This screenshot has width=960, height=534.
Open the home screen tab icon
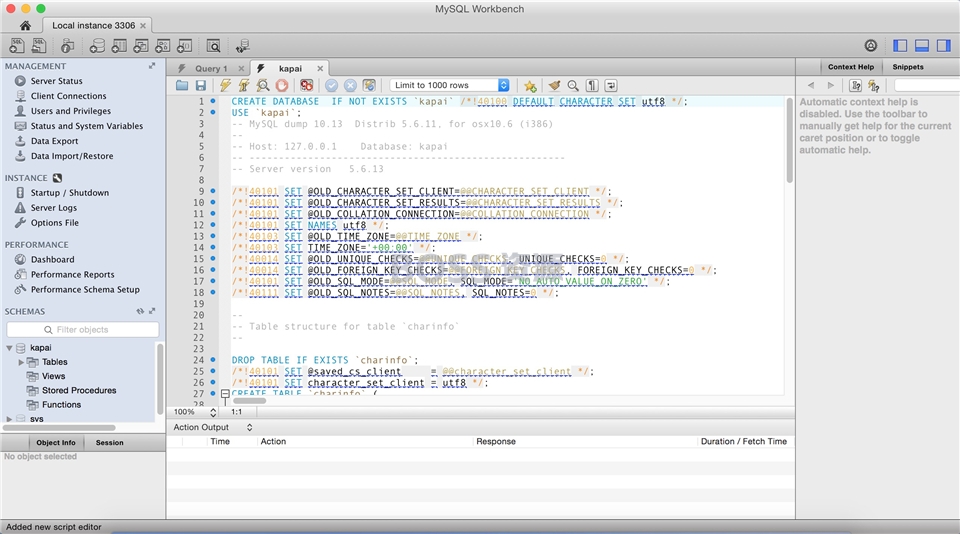click(x=25, y=25)
